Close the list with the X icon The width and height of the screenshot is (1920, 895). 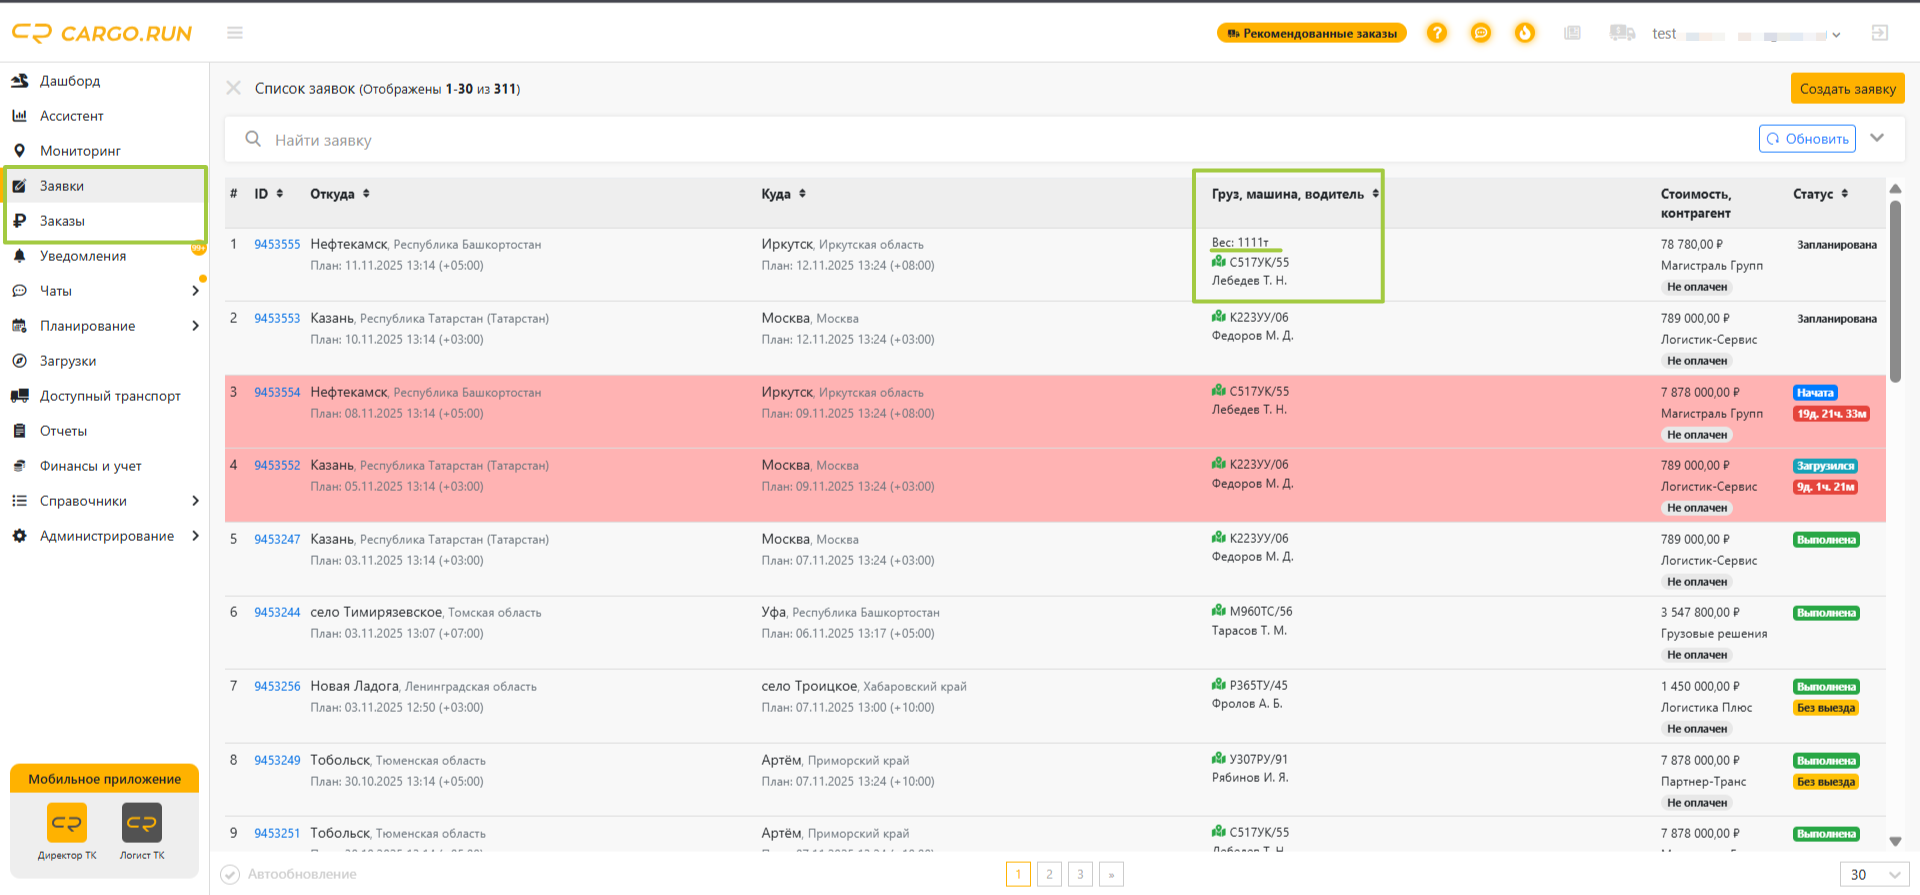234,88
